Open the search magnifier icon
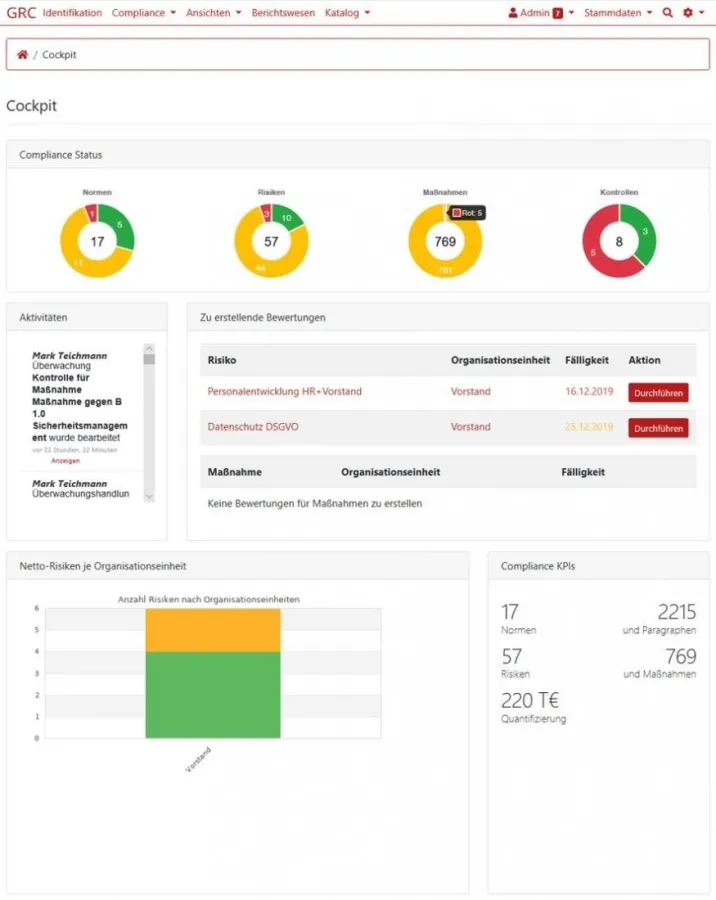The height and width of the screenshot is (900, 716). [667, 13]
